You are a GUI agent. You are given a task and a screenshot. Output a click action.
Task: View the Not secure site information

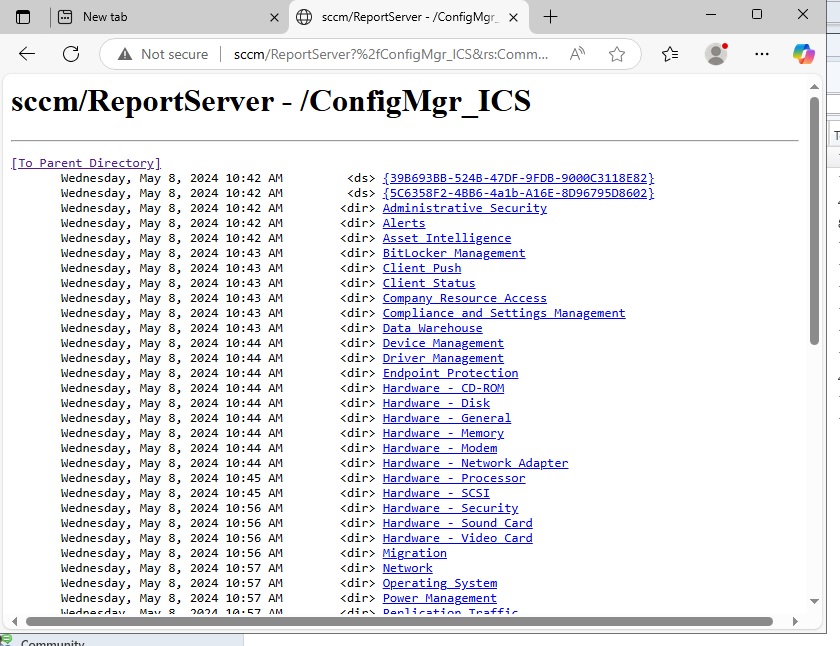(166, 54)
